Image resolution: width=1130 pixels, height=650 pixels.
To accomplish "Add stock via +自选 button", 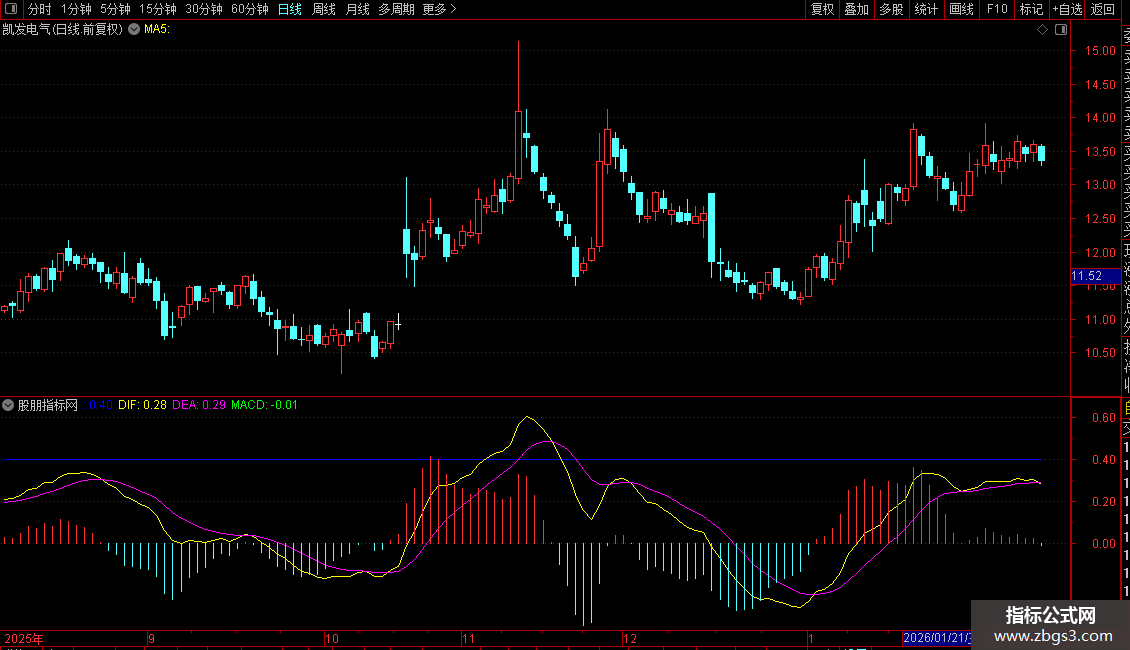I will tap(1066, 10).
